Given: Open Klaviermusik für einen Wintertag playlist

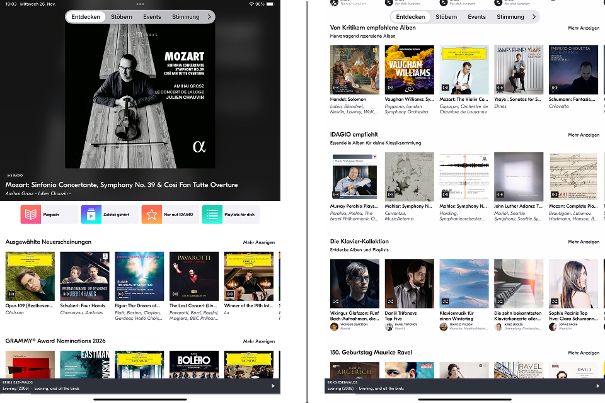Looking at the screenshot, I should point(464,284).
